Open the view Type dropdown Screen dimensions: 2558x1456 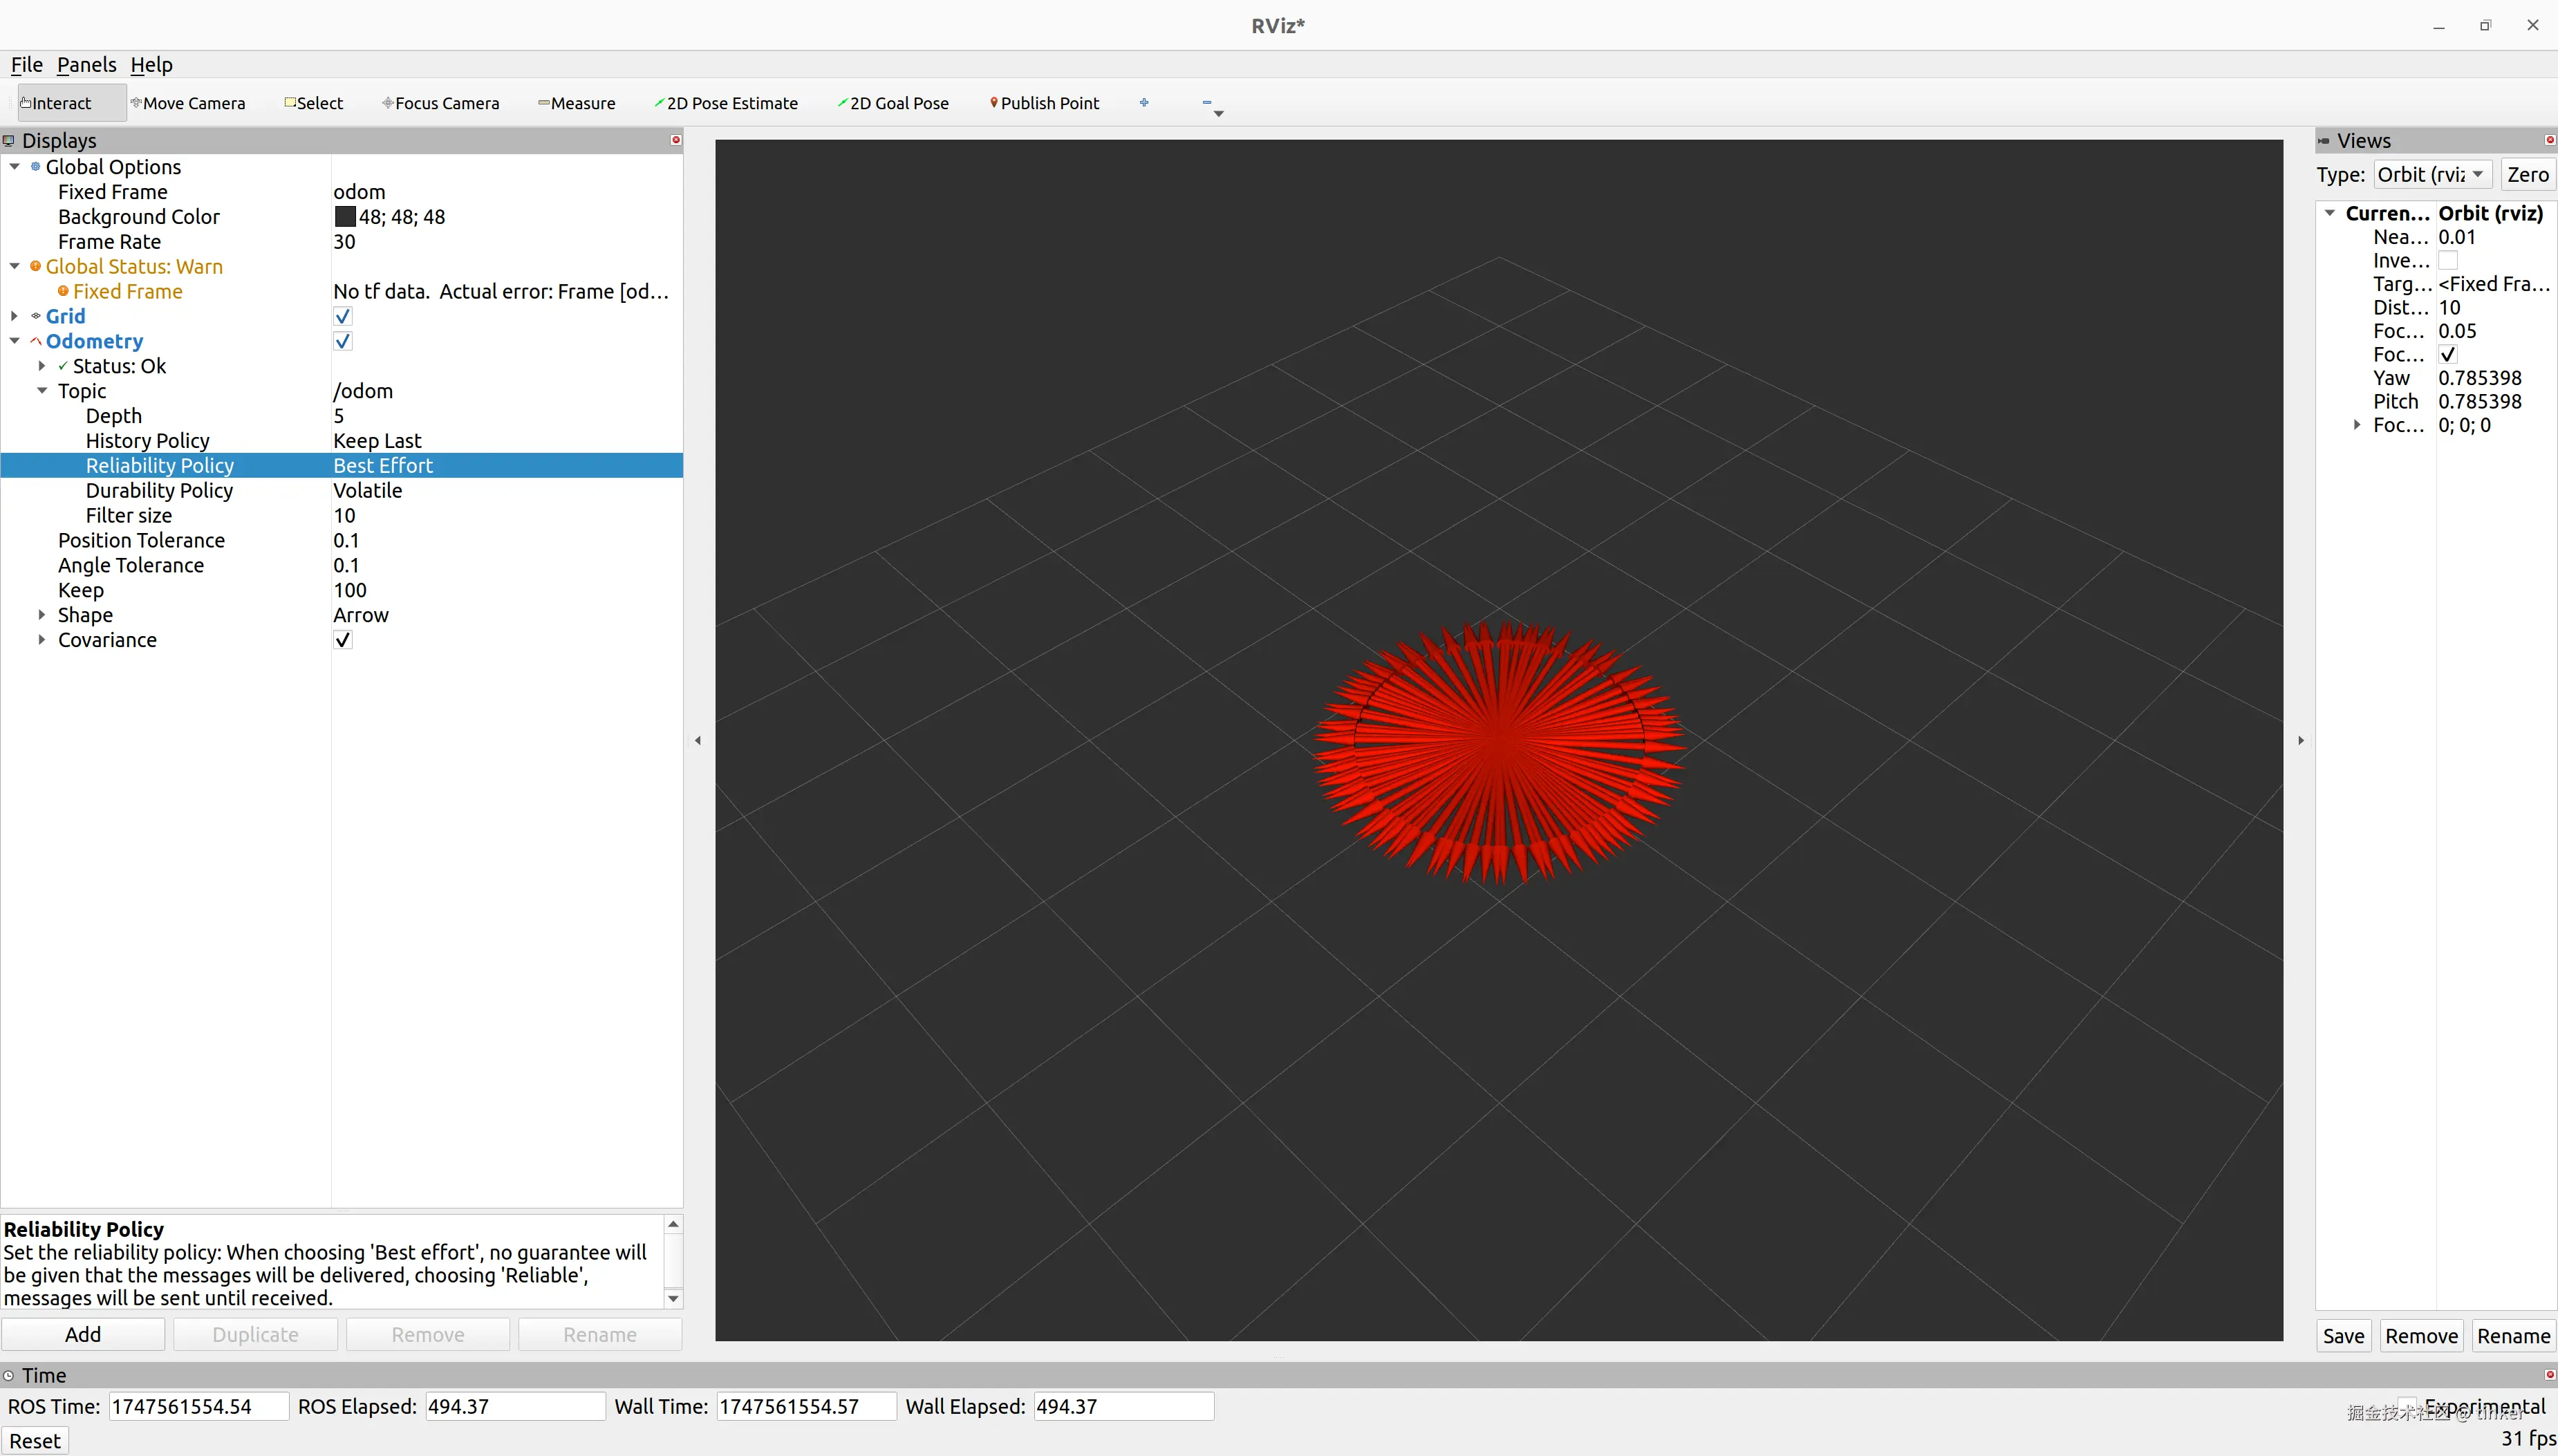tap(2432, 175)
